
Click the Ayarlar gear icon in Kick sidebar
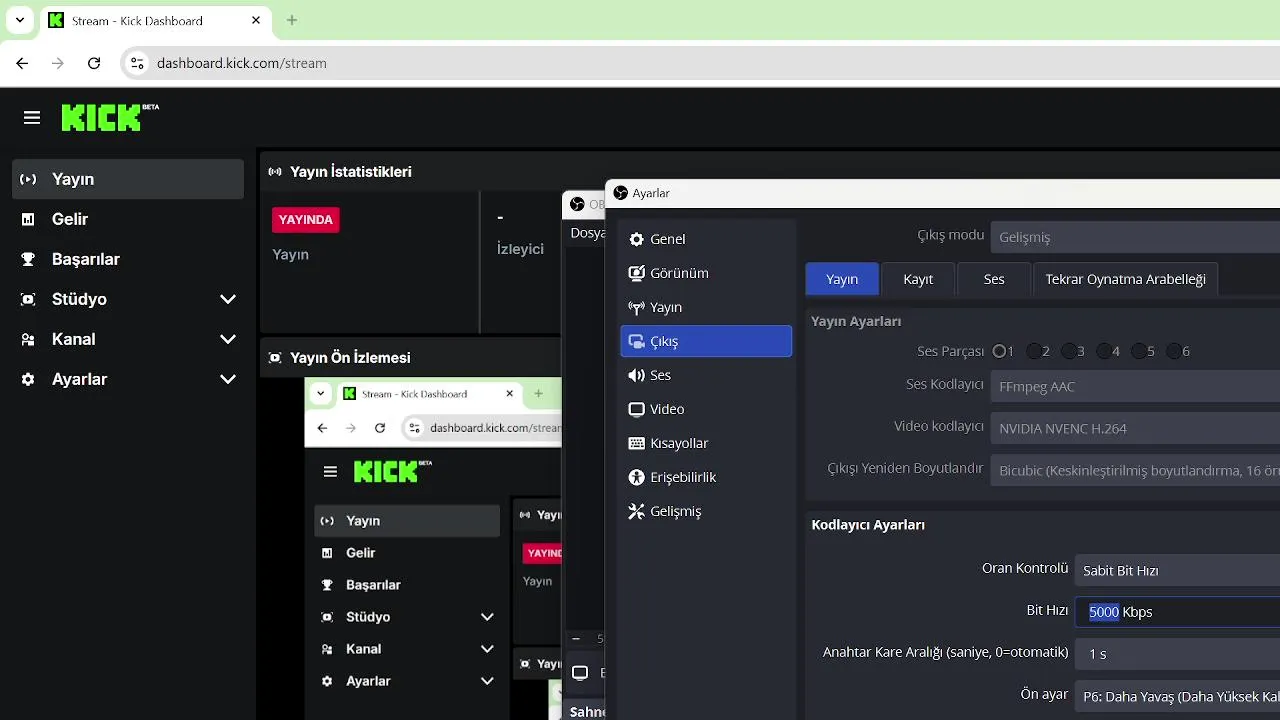(x=28, y=379)
